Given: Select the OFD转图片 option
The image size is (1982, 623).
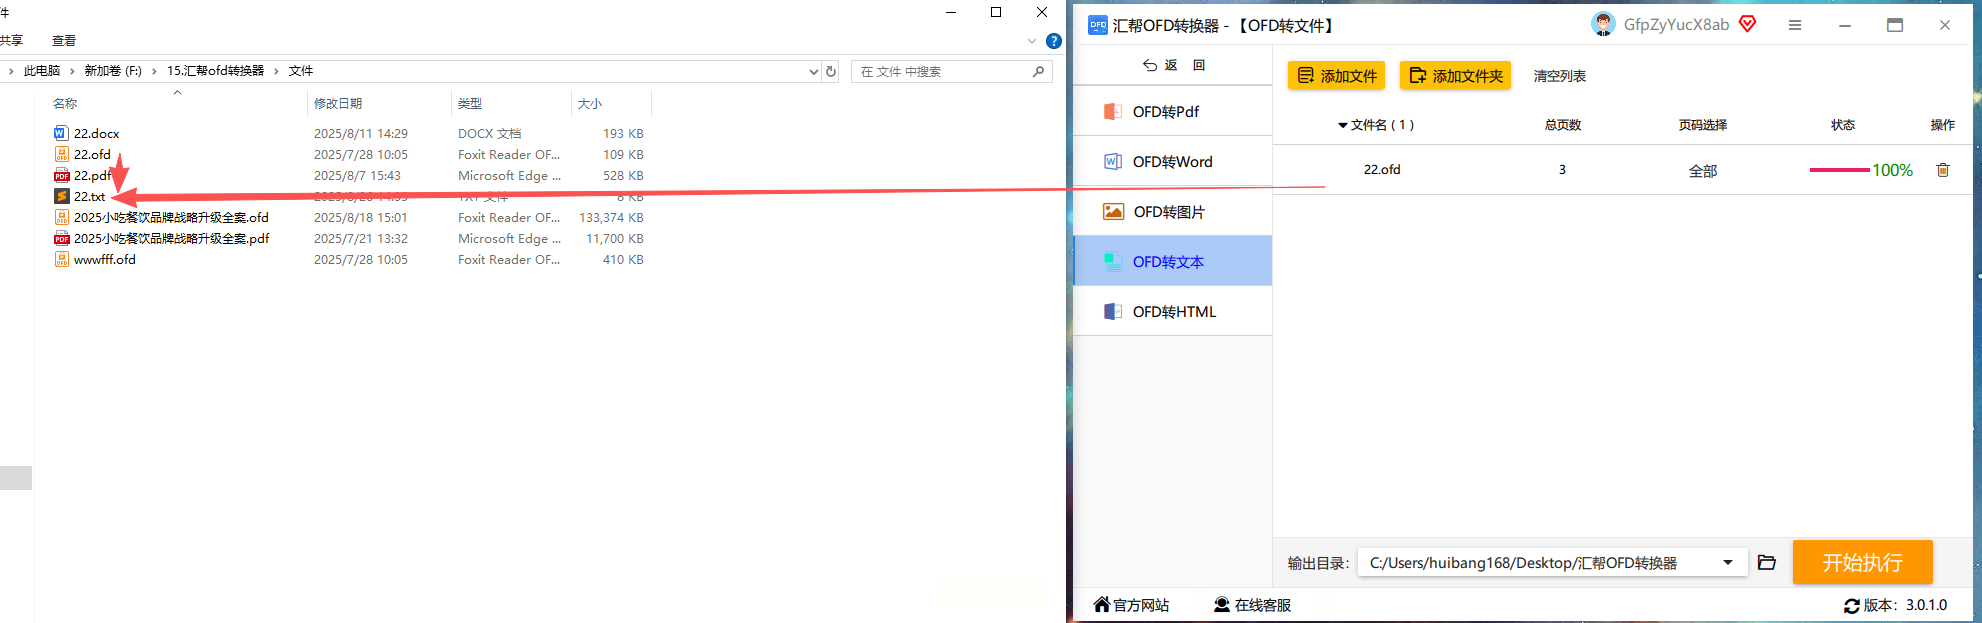Looking at the screenshot, I should (1172, 211).
